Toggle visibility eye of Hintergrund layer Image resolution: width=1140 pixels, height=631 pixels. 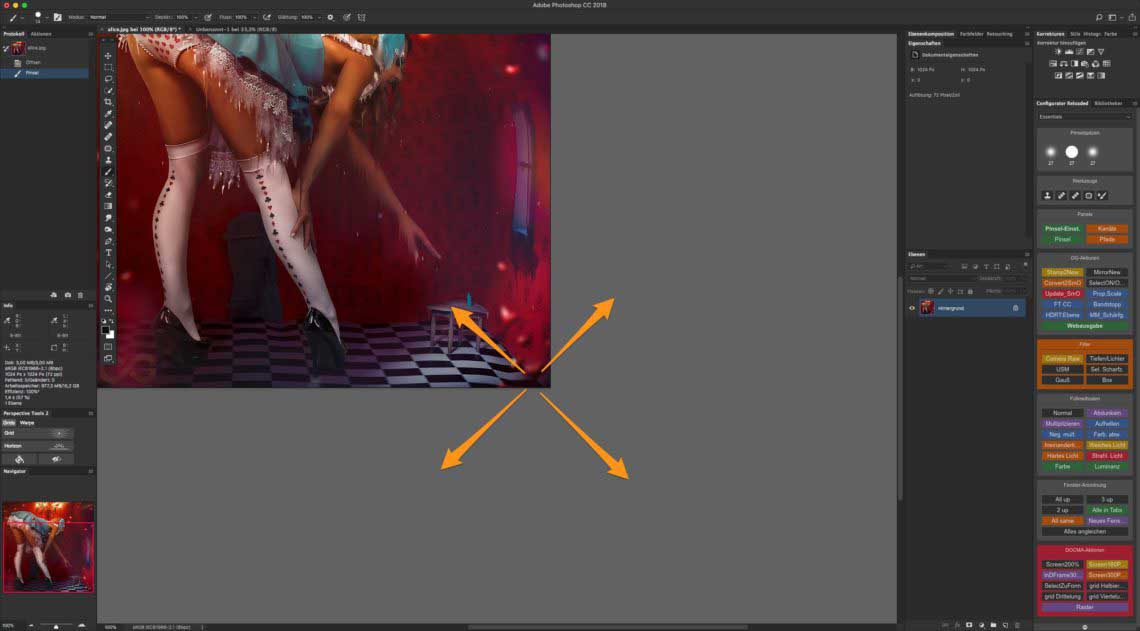click(x=912, y=308)
